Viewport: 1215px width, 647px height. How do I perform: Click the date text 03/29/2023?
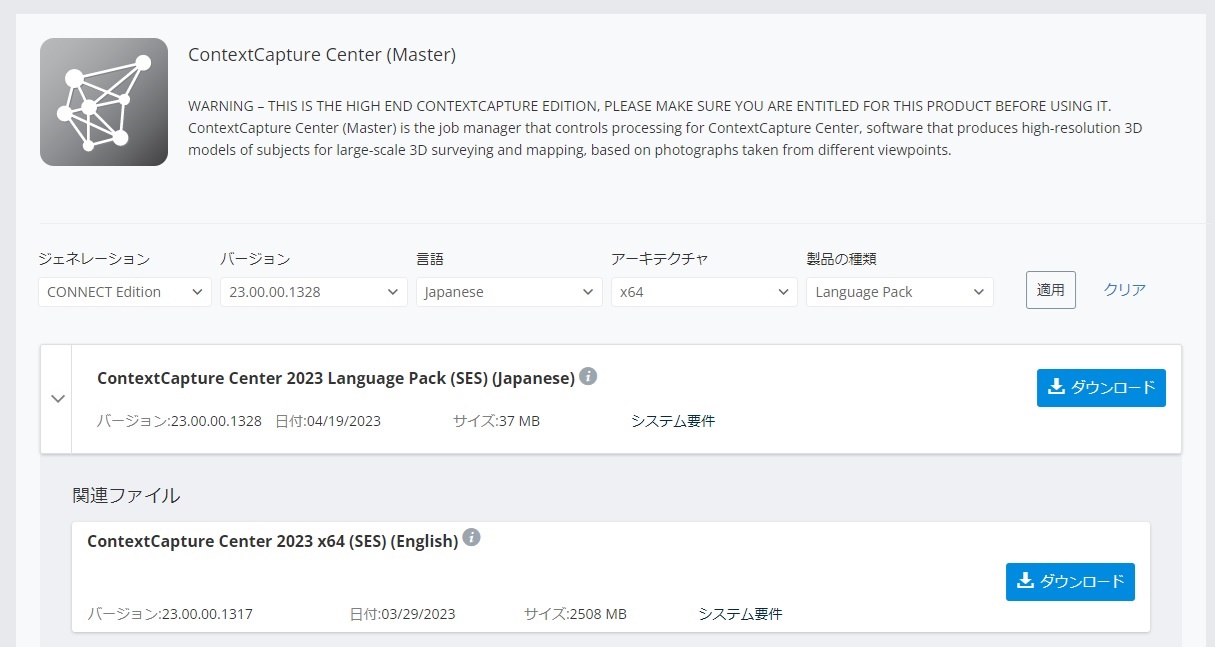click(418, 614)
